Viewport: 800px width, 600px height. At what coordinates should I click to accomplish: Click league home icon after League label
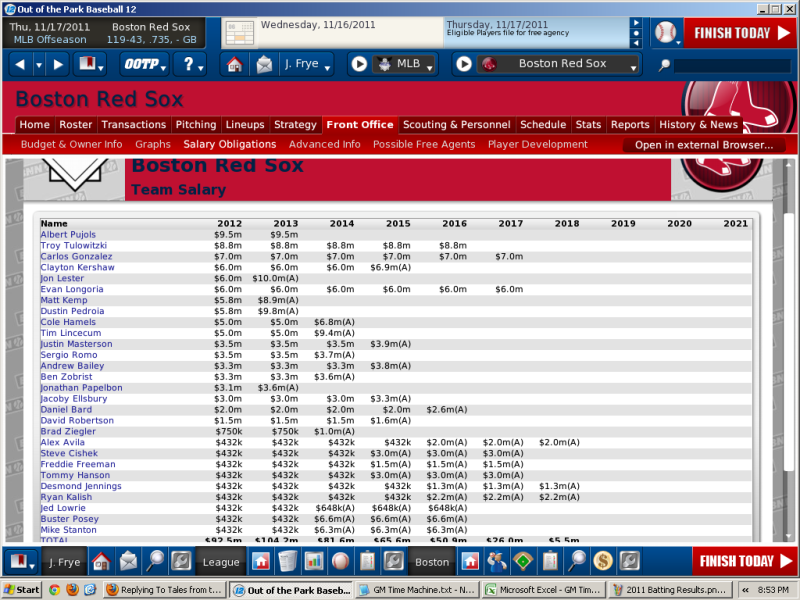click(261, 562)
